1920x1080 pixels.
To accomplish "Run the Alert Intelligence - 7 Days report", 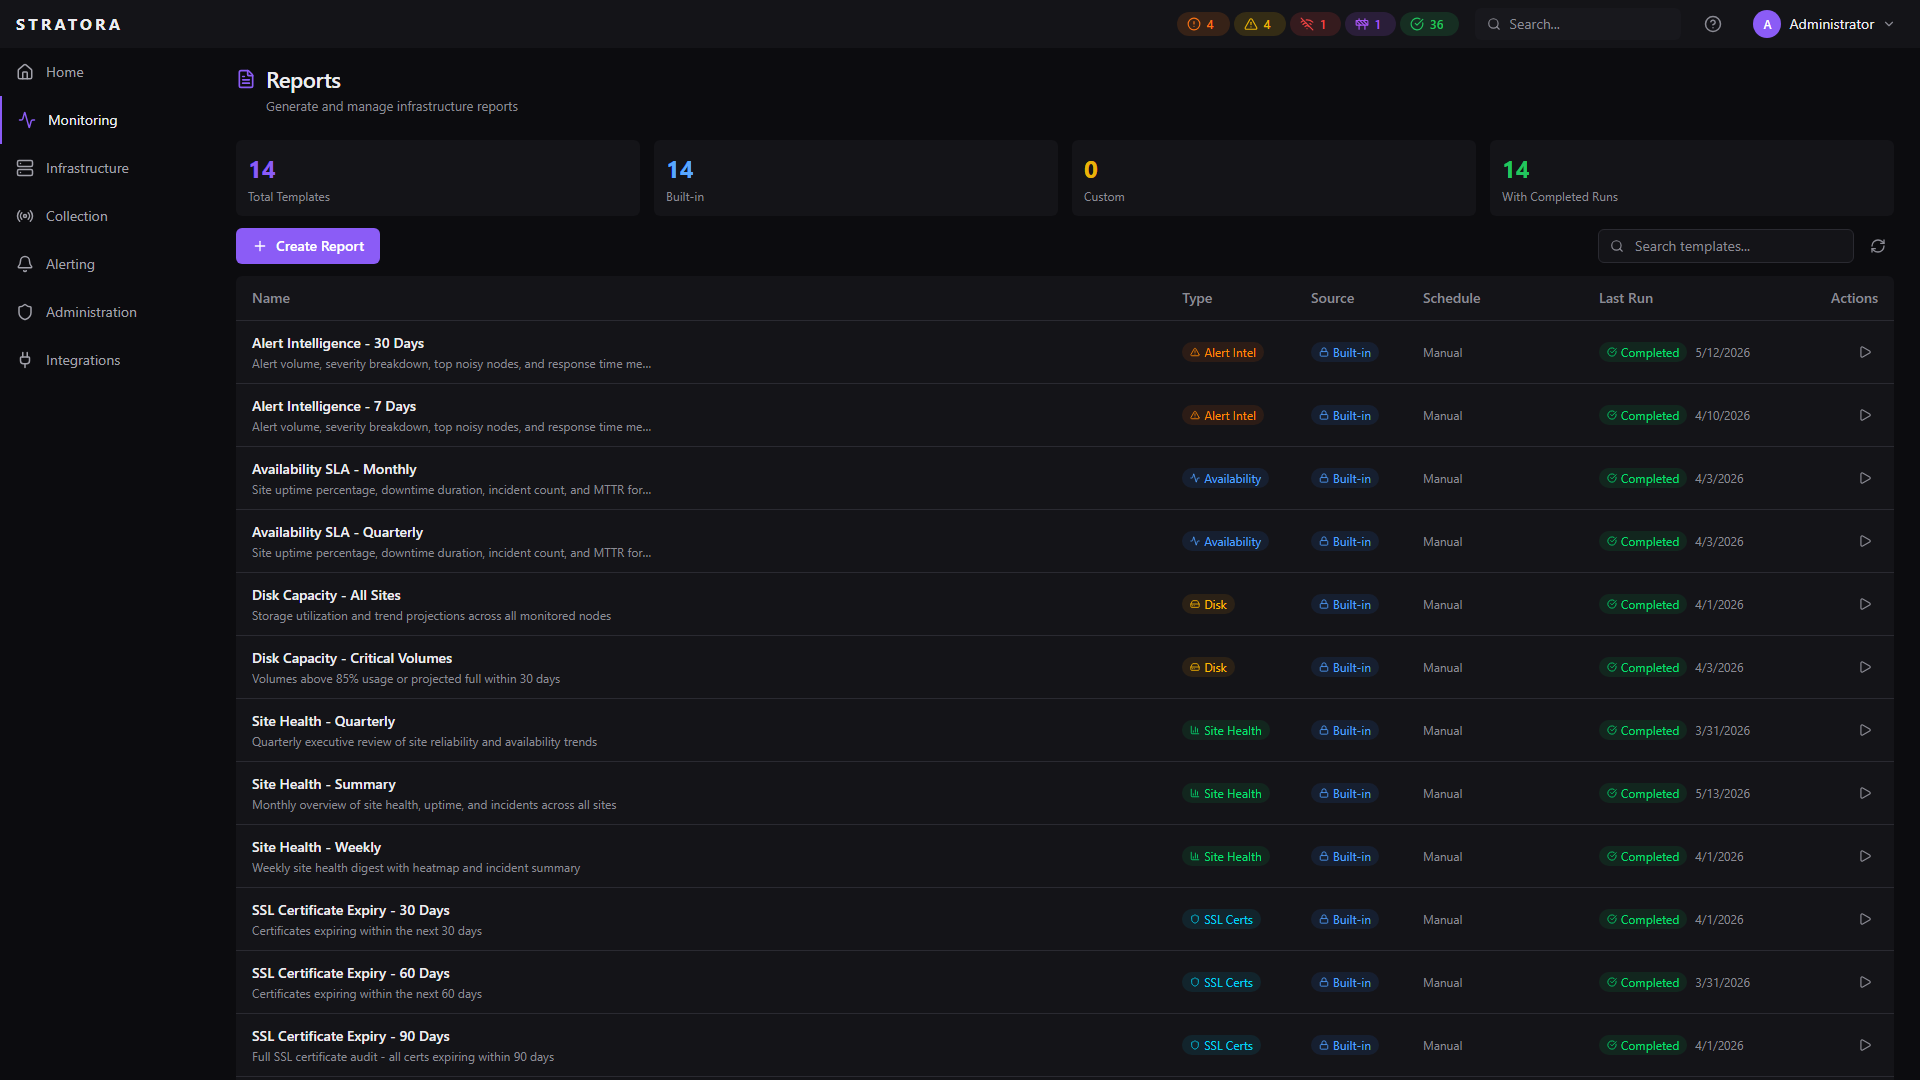I will click(x=1865, y=415).
